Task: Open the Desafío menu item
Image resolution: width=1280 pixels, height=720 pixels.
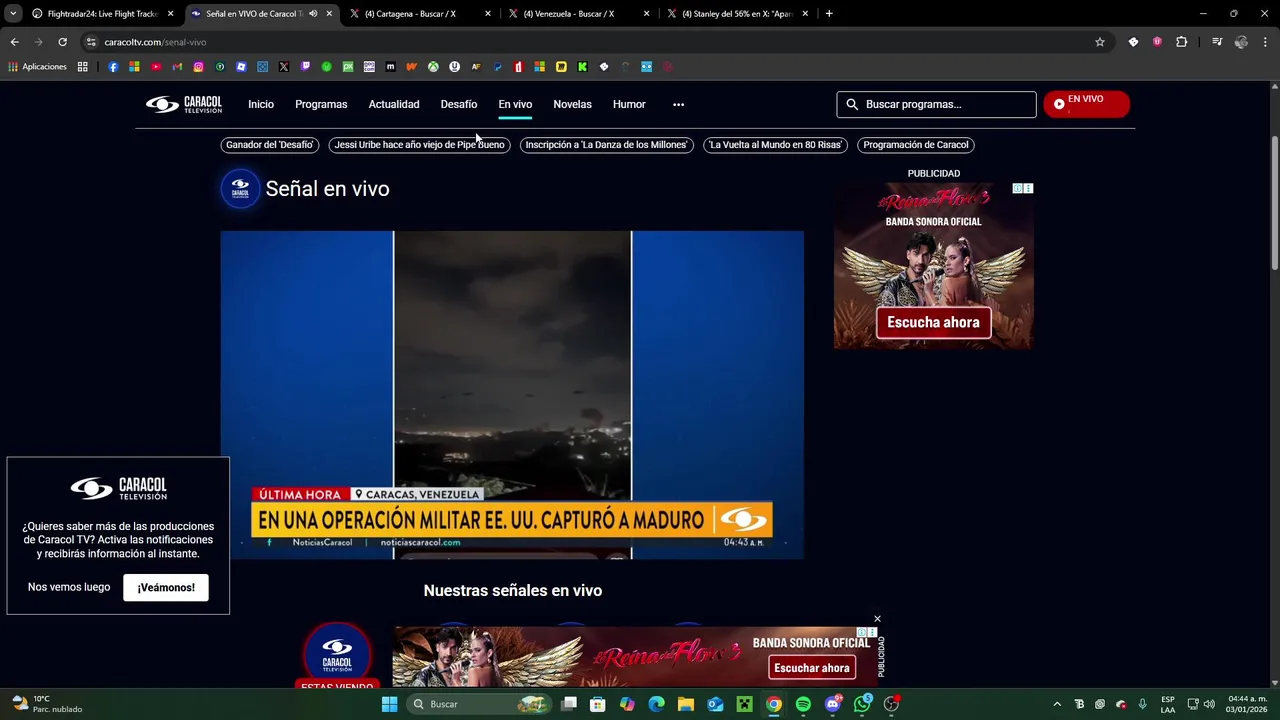Action: click(x=459, y=104)
